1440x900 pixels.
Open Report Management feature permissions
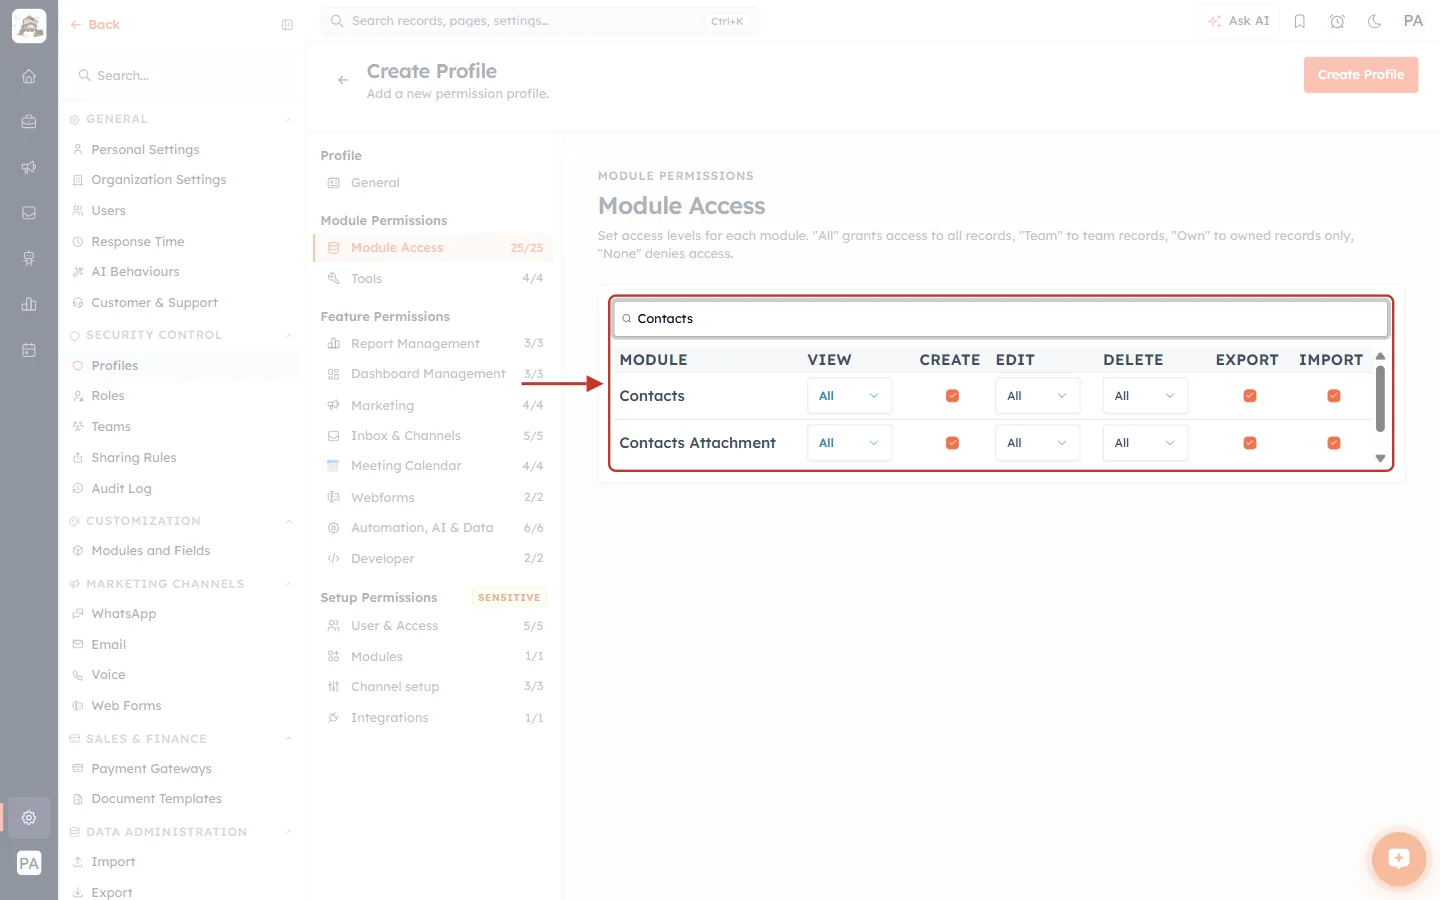point(434,344)
